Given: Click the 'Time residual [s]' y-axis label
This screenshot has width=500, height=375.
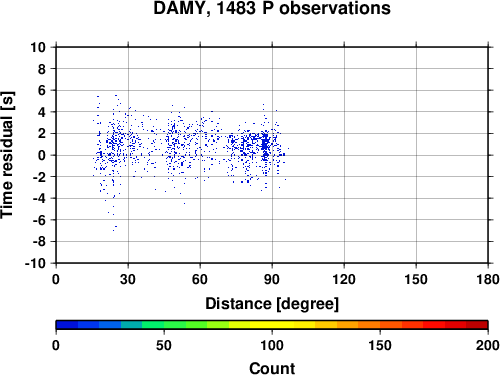Looking at the screenshot, I should point(7,155).
